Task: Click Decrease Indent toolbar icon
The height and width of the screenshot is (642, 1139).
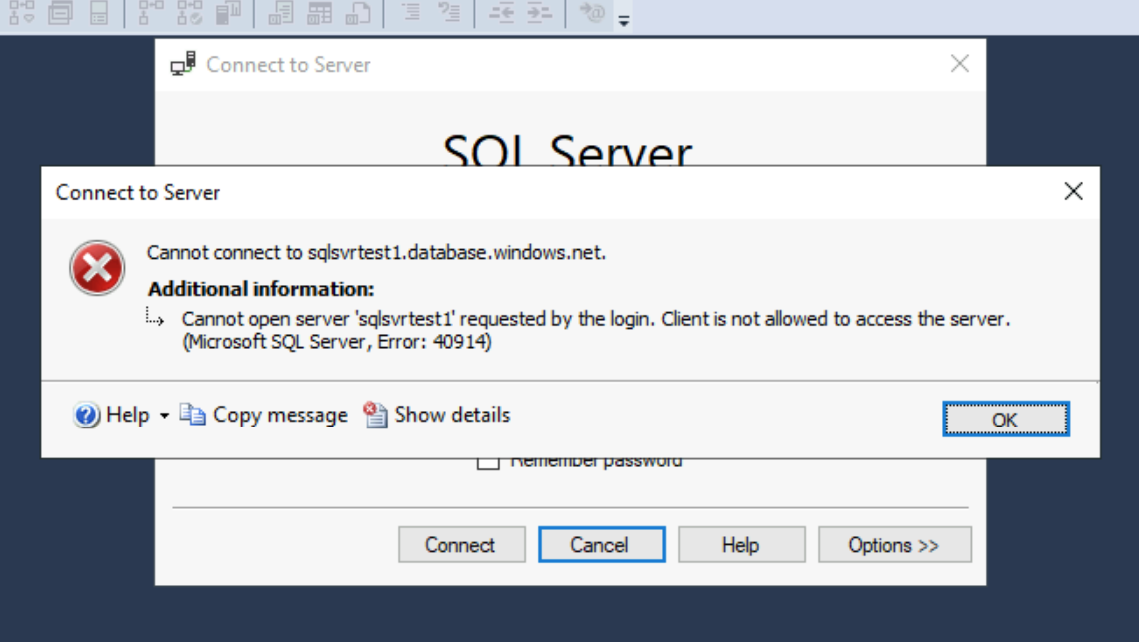Action: tap(501, 12)
